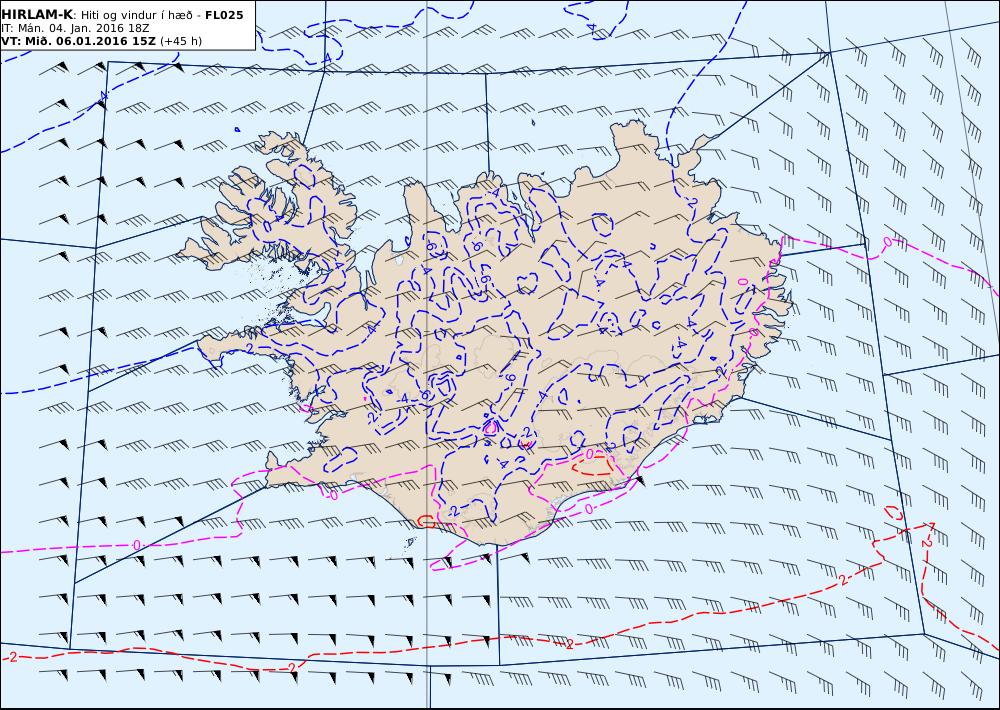The height and width of the screenshot is (710, 1000).
Task: Select the FL025 flight level label
Action: click(x=224, y=15)
